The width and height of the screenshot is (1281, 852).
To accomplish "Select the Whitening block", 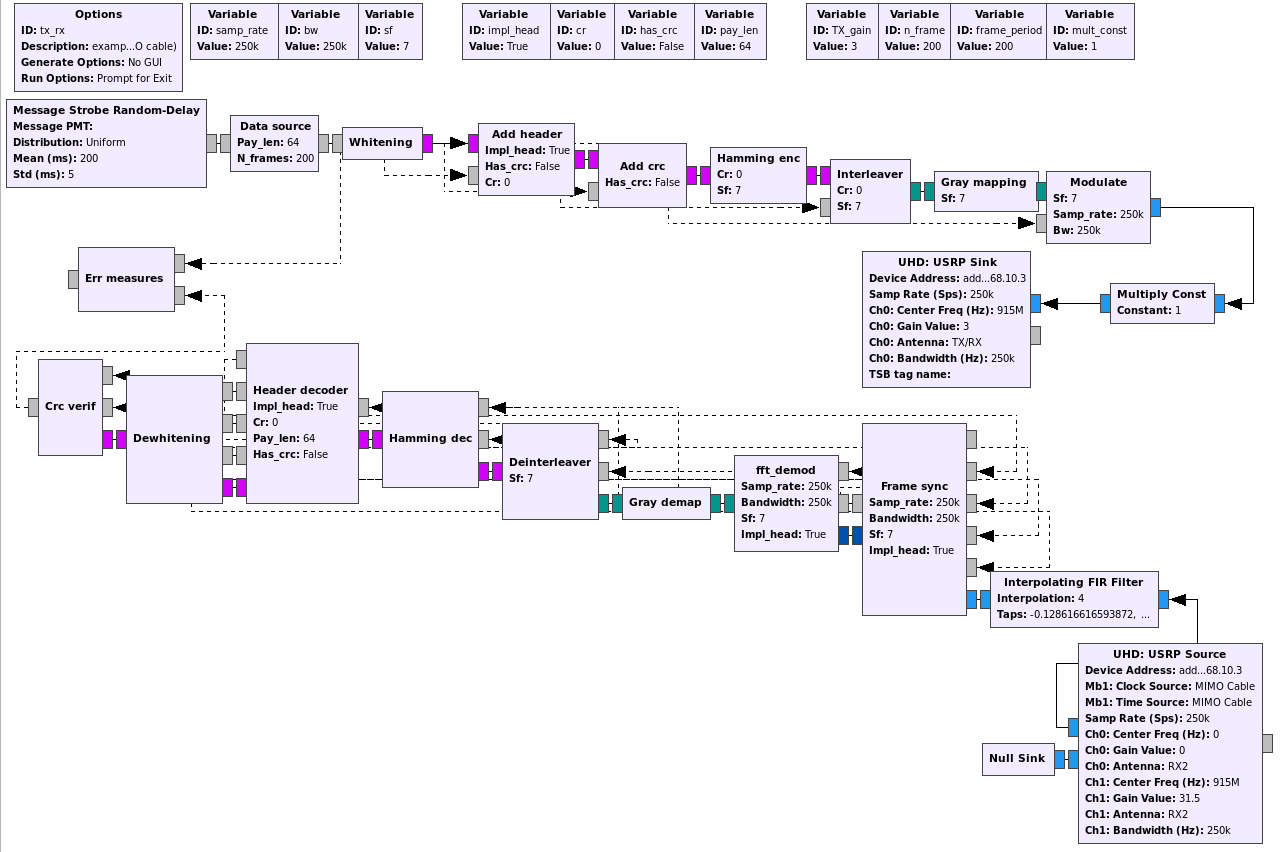I will pyautogui.click(x=381, y=142).
